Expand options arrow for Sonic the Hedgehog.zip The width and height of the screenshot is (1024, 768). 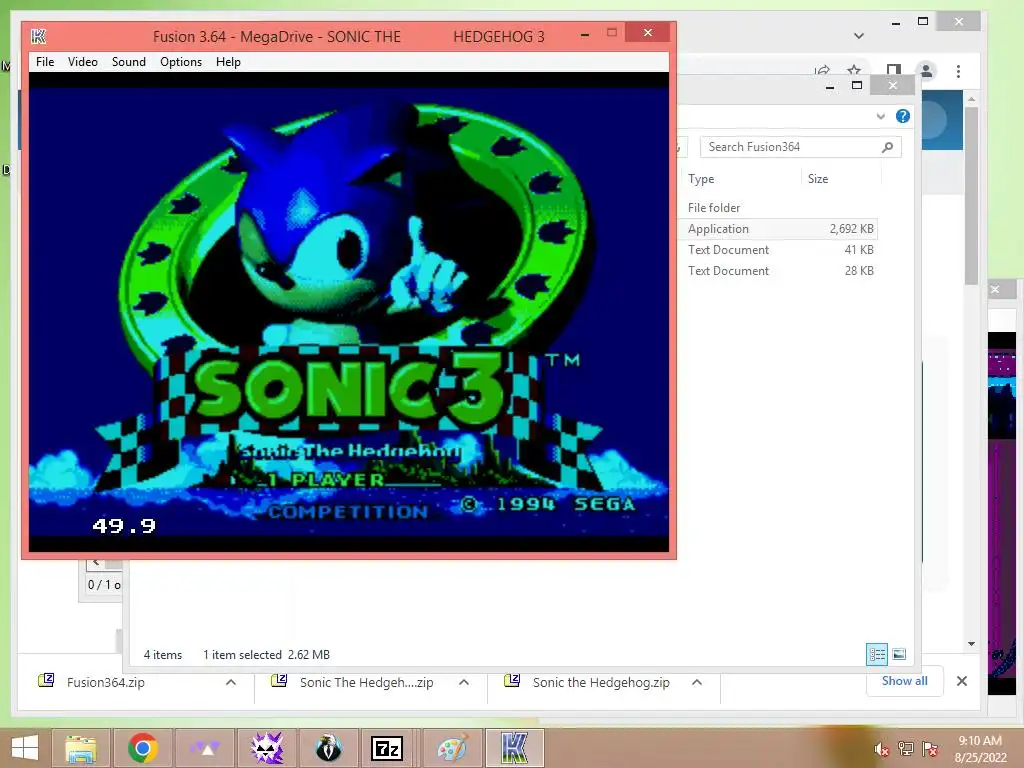coord(697,682)
